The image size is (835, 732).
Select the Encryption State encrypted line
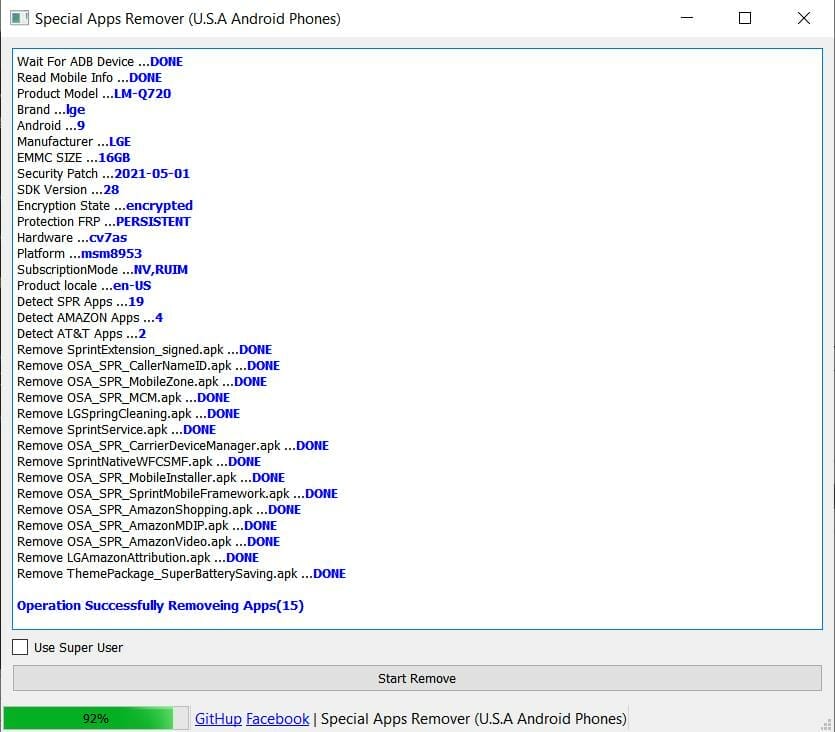(x=104, y=205)
